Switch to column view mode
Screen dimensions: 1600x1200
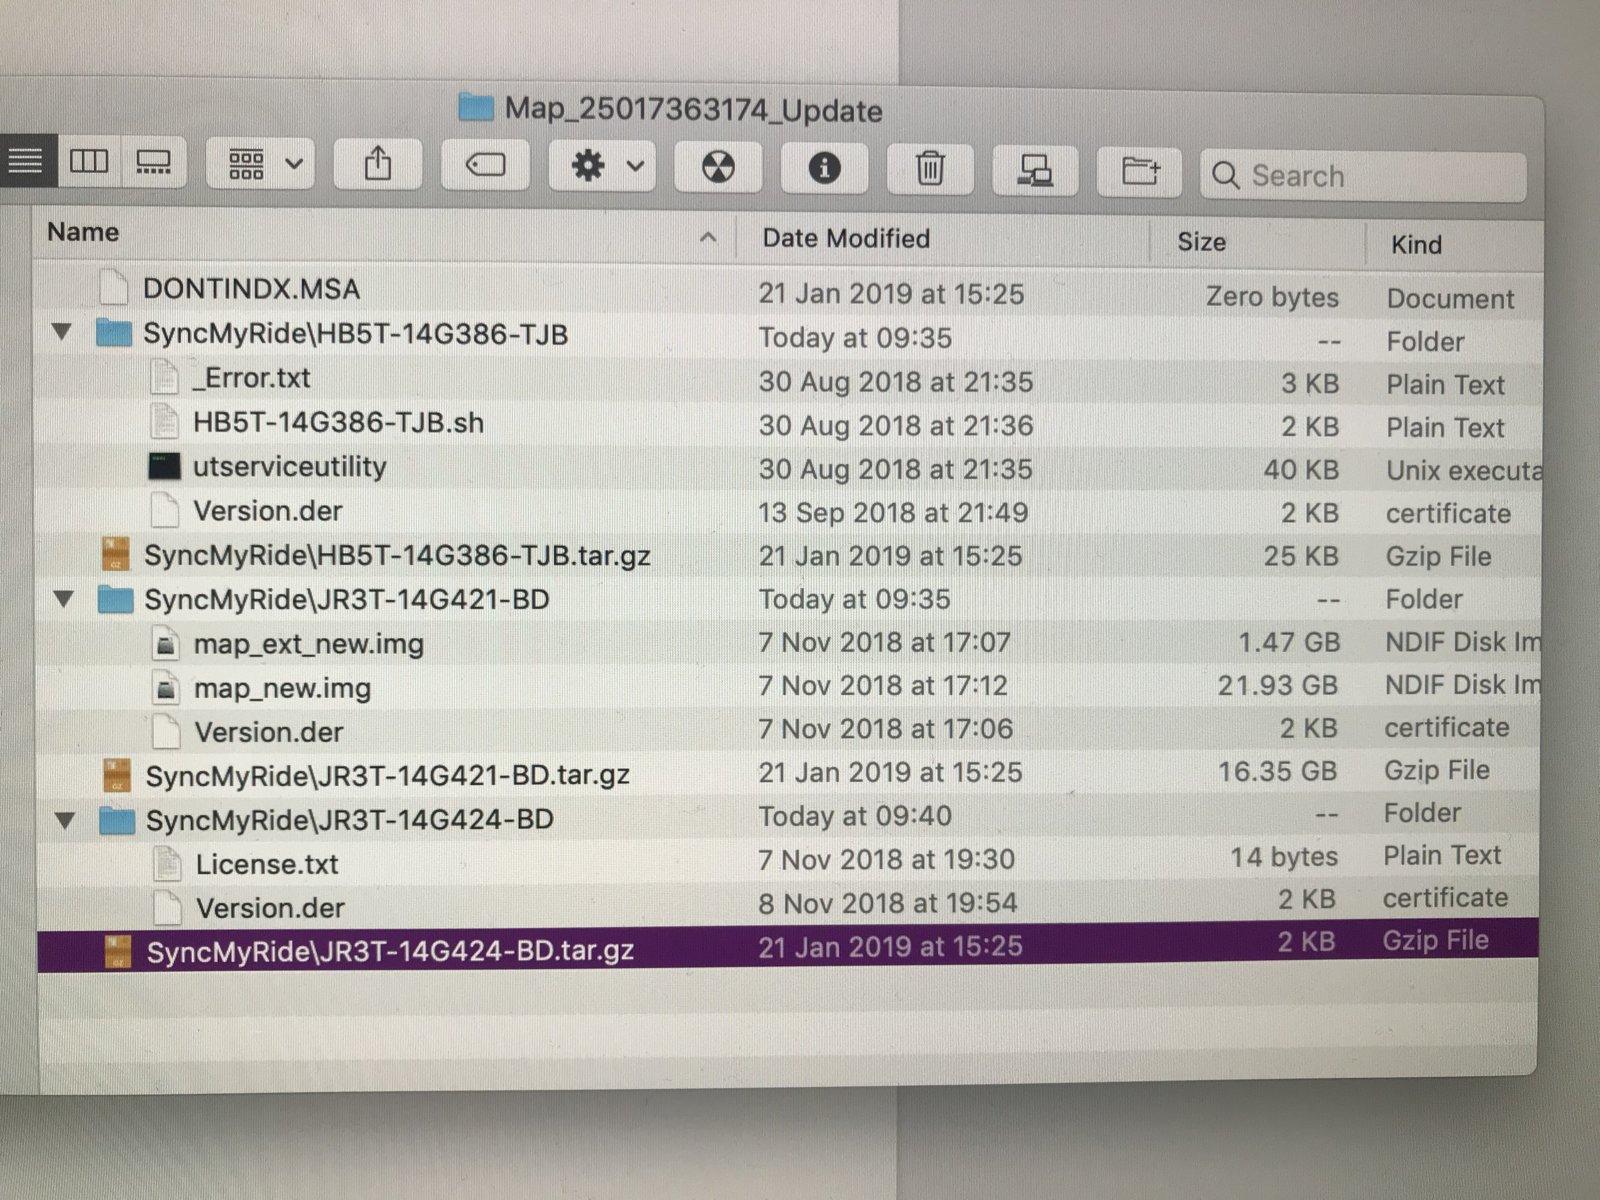click(88, 161)
